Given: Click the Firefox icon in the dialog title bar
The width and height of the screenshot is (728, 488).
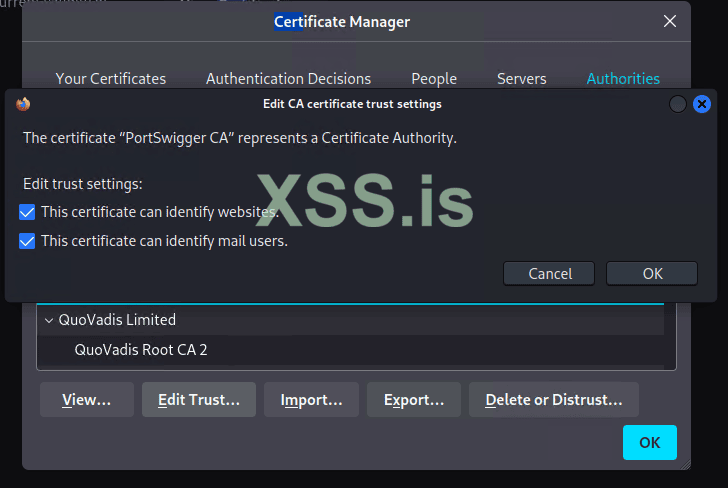Looking at the screenshot, I should click(23, 103).
